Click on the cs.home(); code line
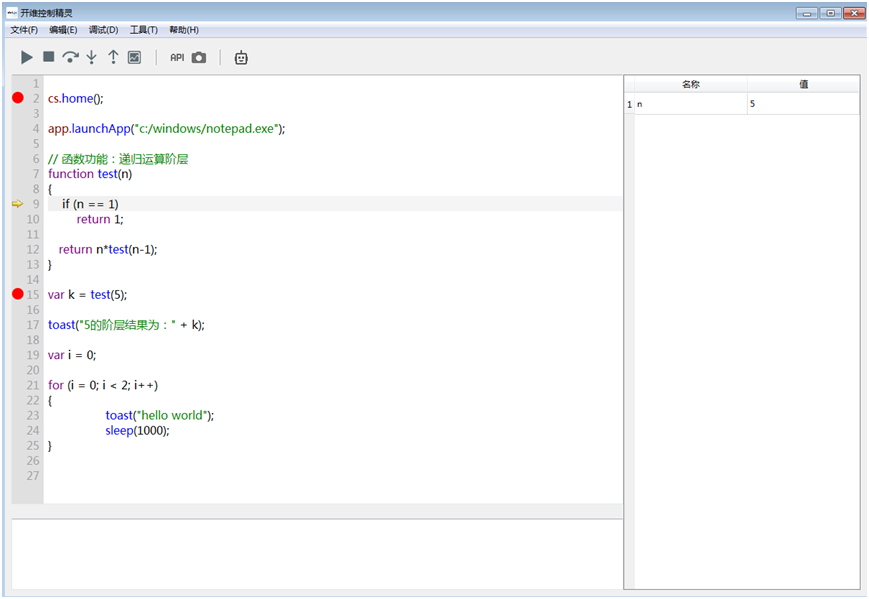This screenshot has height=599, width=869. tap(75, 99)
